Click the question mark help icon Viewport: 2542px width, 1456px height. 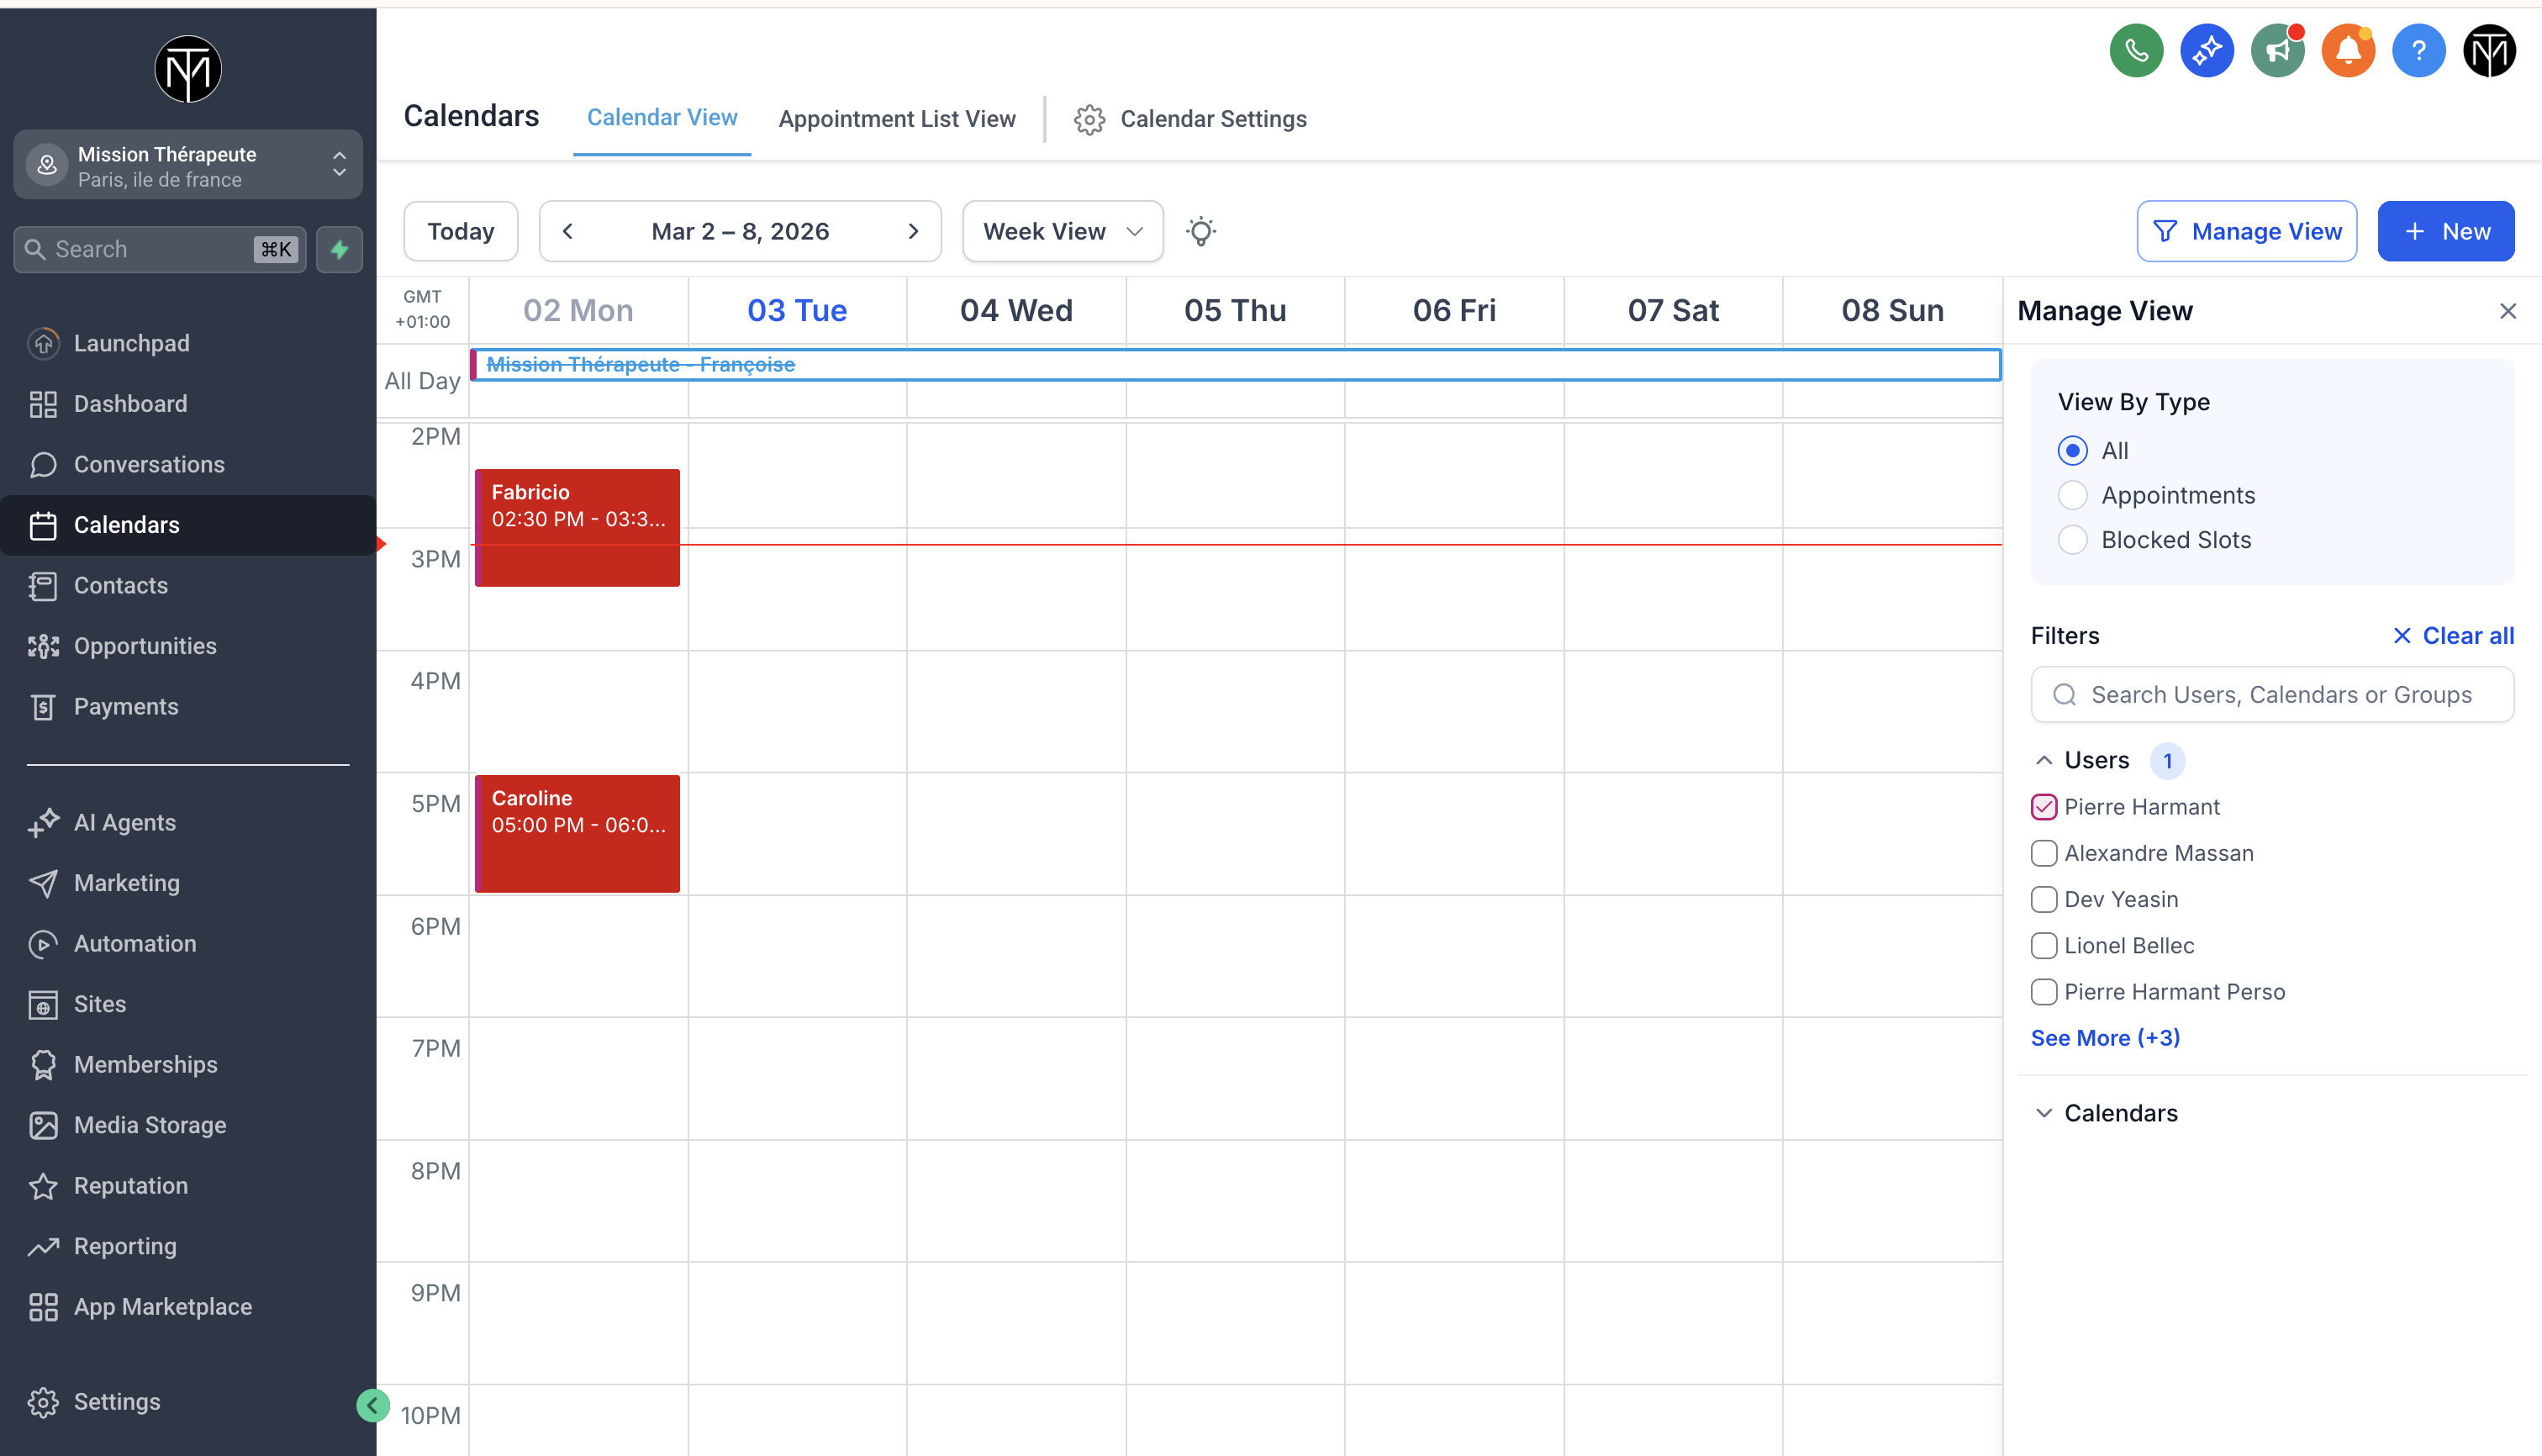pyautogui.click(x=2418, y=51)
